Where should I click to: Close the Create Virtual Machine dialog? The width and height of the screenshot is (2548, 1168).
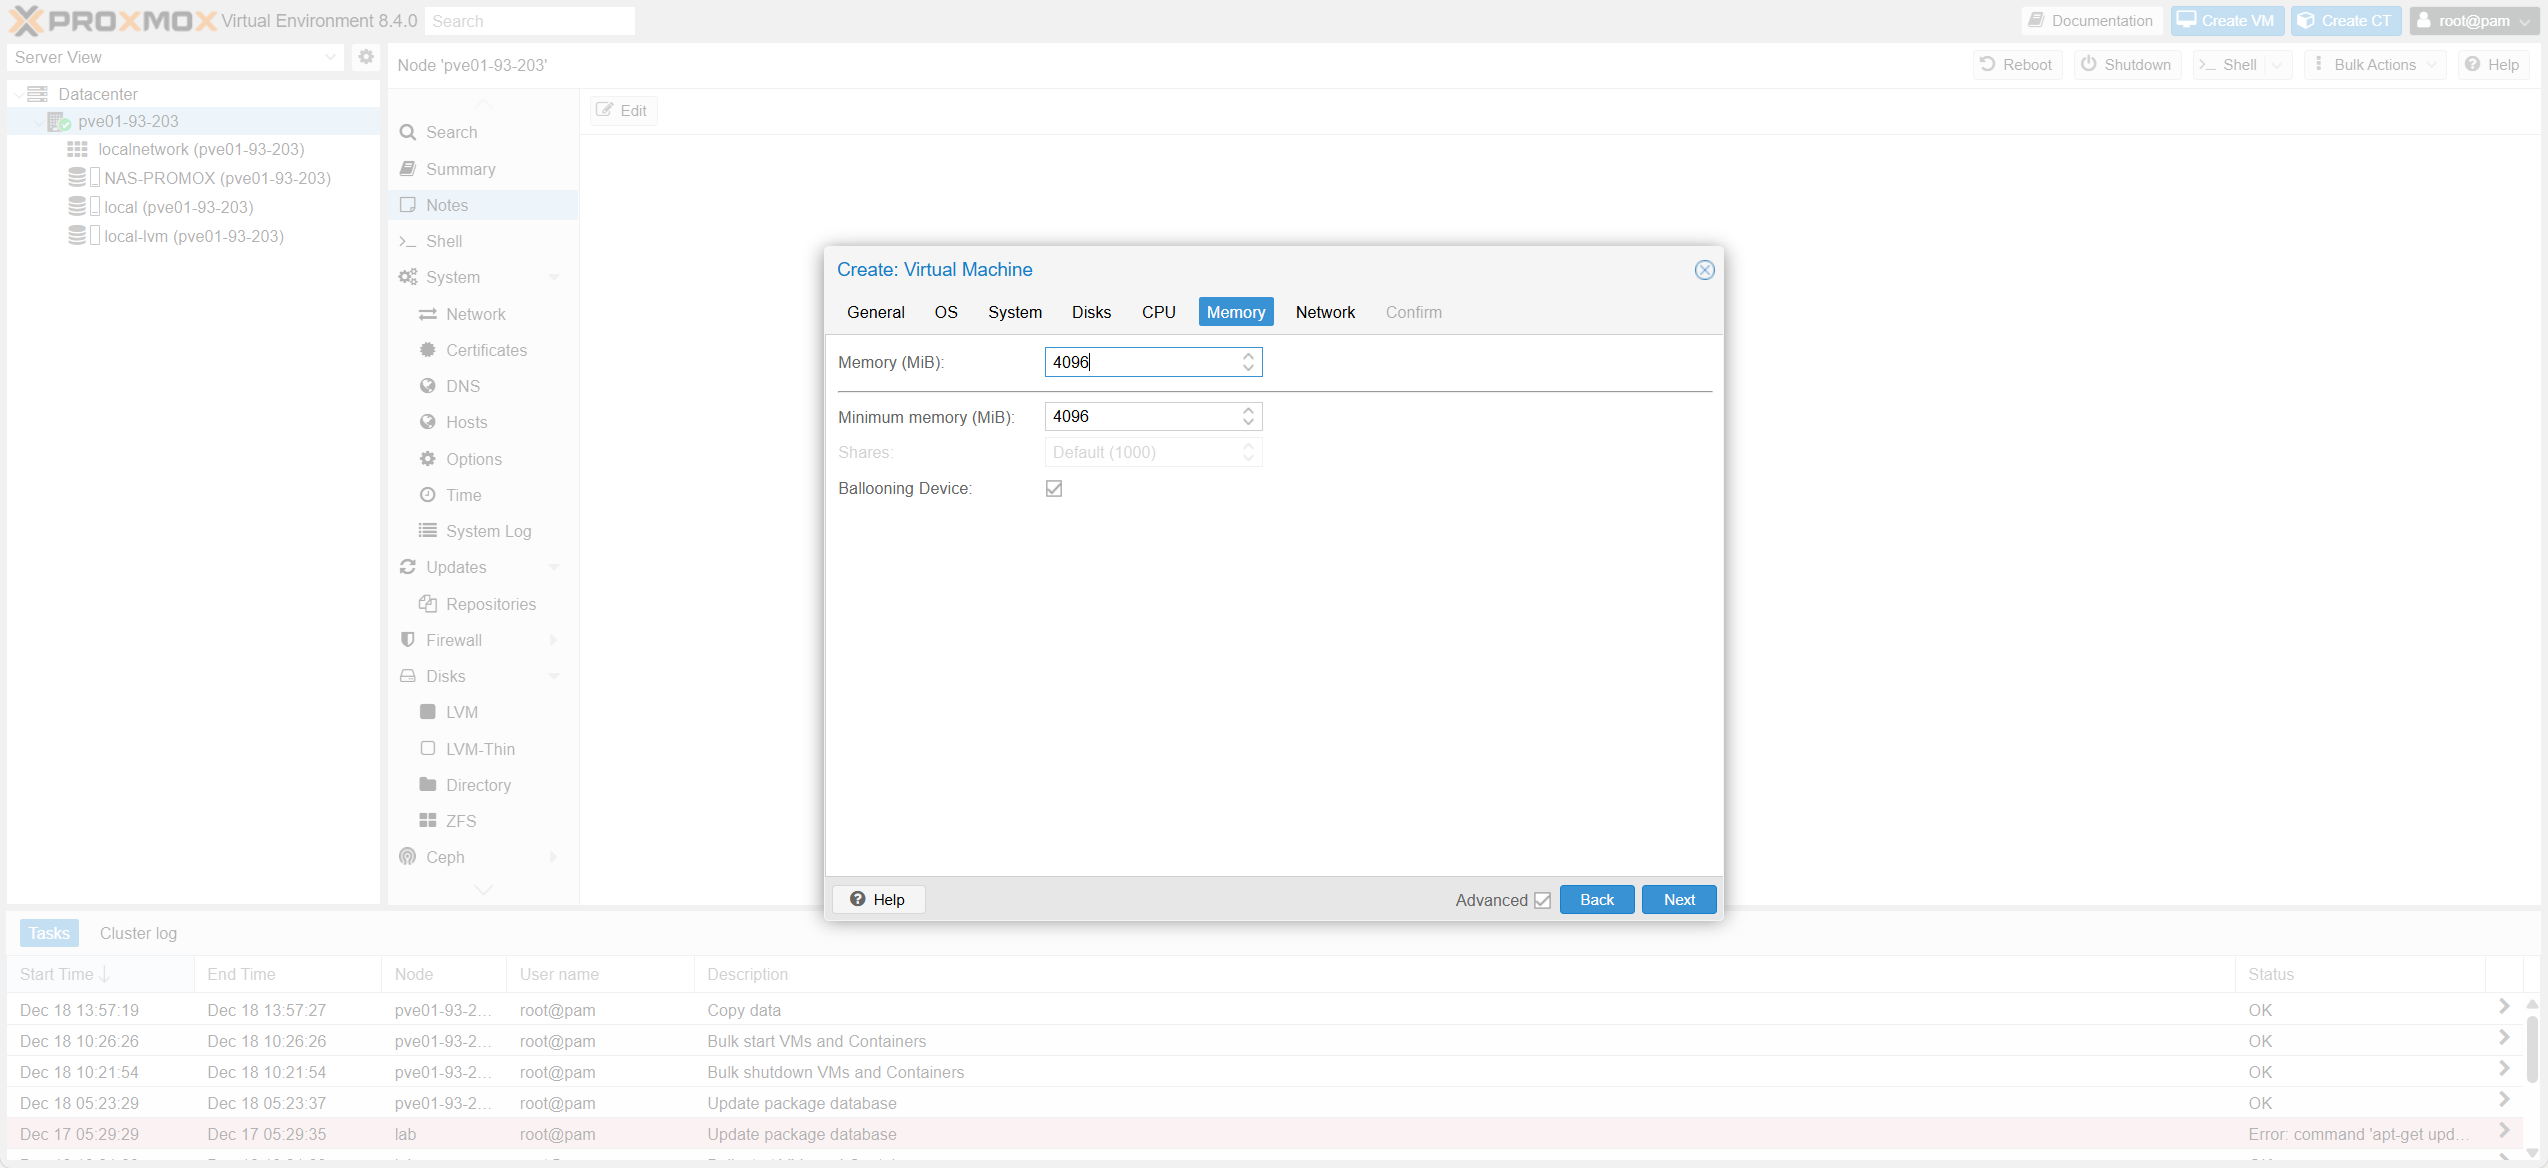click(x=1704, y=270)
